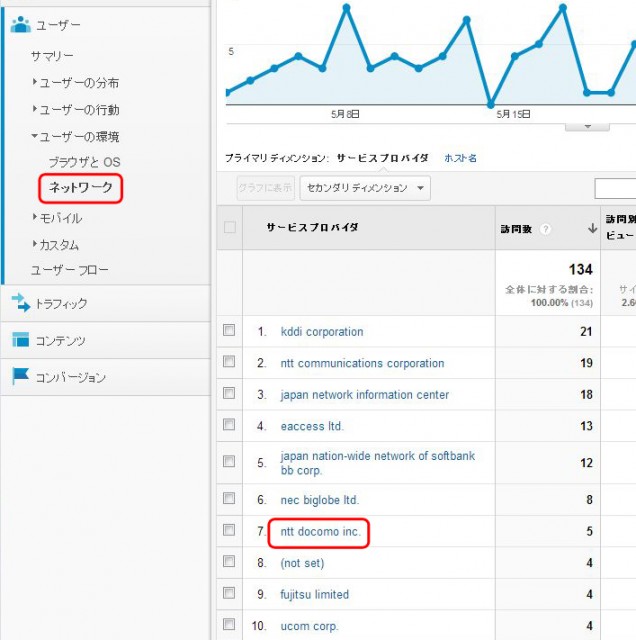
Task: Open ntt communications corporation link
Action: [x=362, y=363]
